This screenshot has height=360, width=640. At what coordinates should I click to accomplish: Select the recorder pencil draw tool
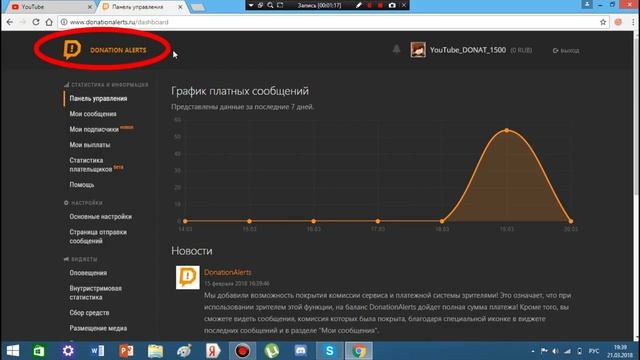[358, 5]
